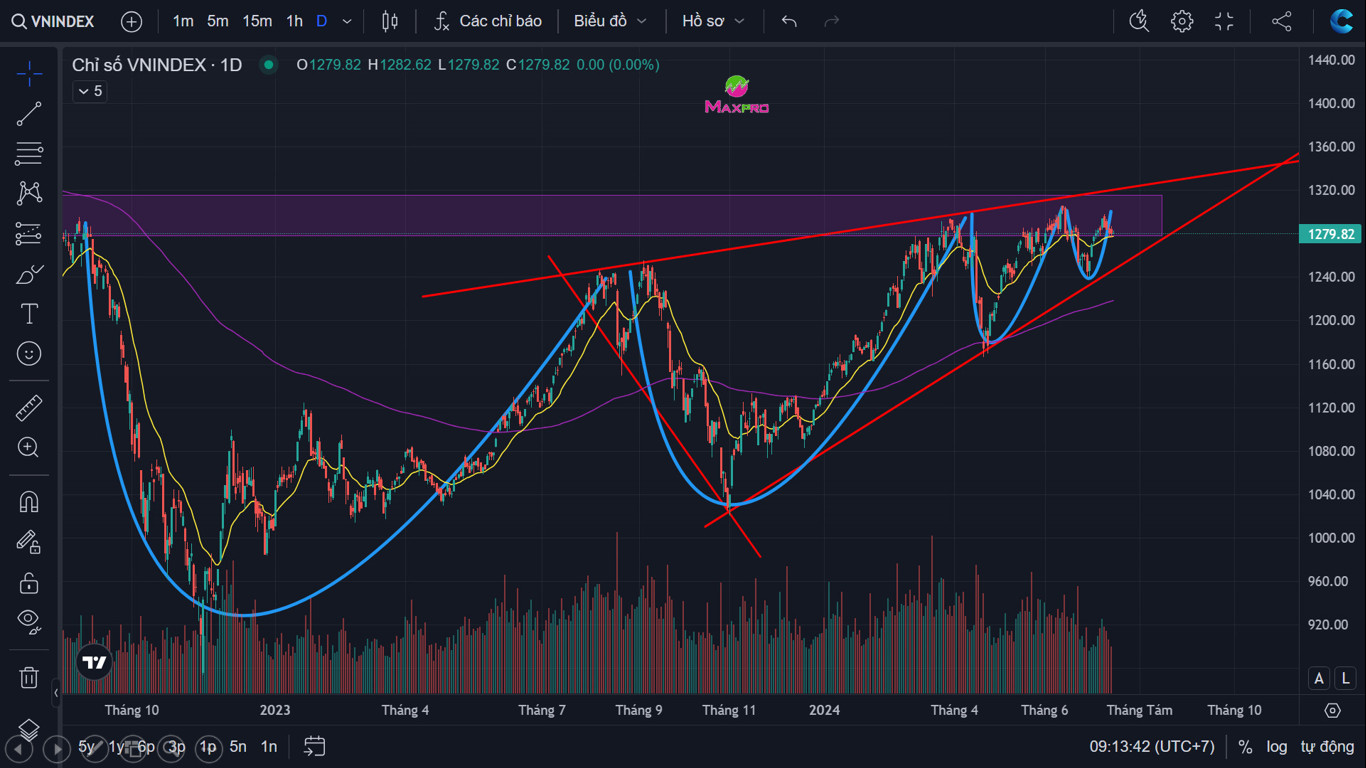
Task: Select the text annotation tool
Action: point(29,314)
